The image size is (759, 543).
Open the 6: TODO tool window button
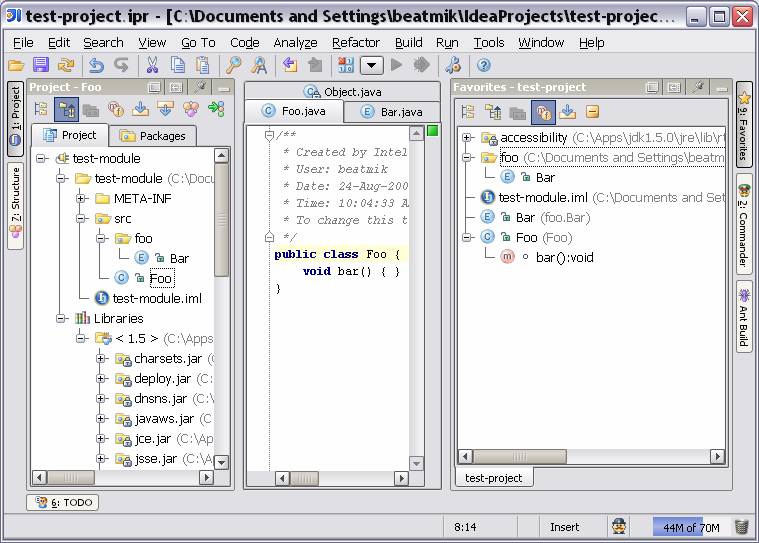tap(63, 502)
